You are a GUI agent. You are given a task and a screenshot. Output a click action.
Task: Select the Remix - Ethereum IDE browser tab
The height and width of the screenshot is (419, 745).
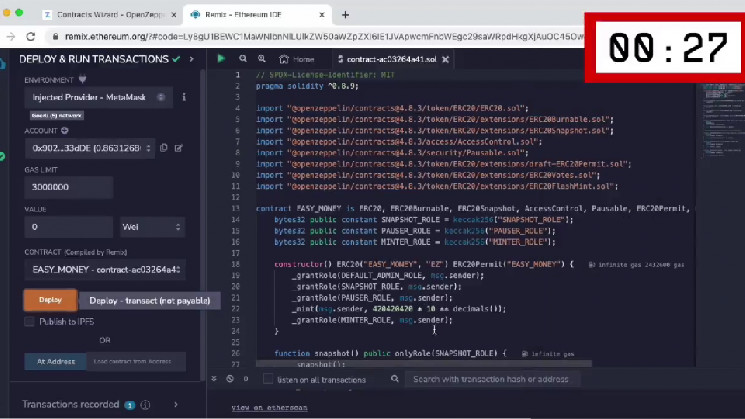(257, 15)
